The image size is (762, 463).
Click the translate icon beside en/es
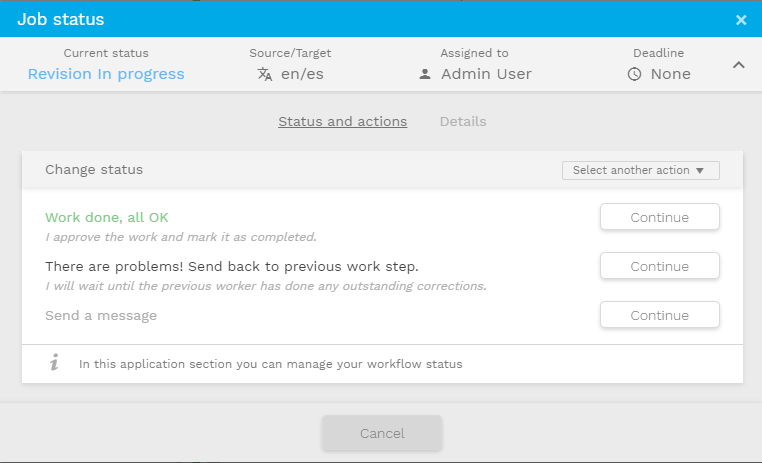(x=265, y=74)
